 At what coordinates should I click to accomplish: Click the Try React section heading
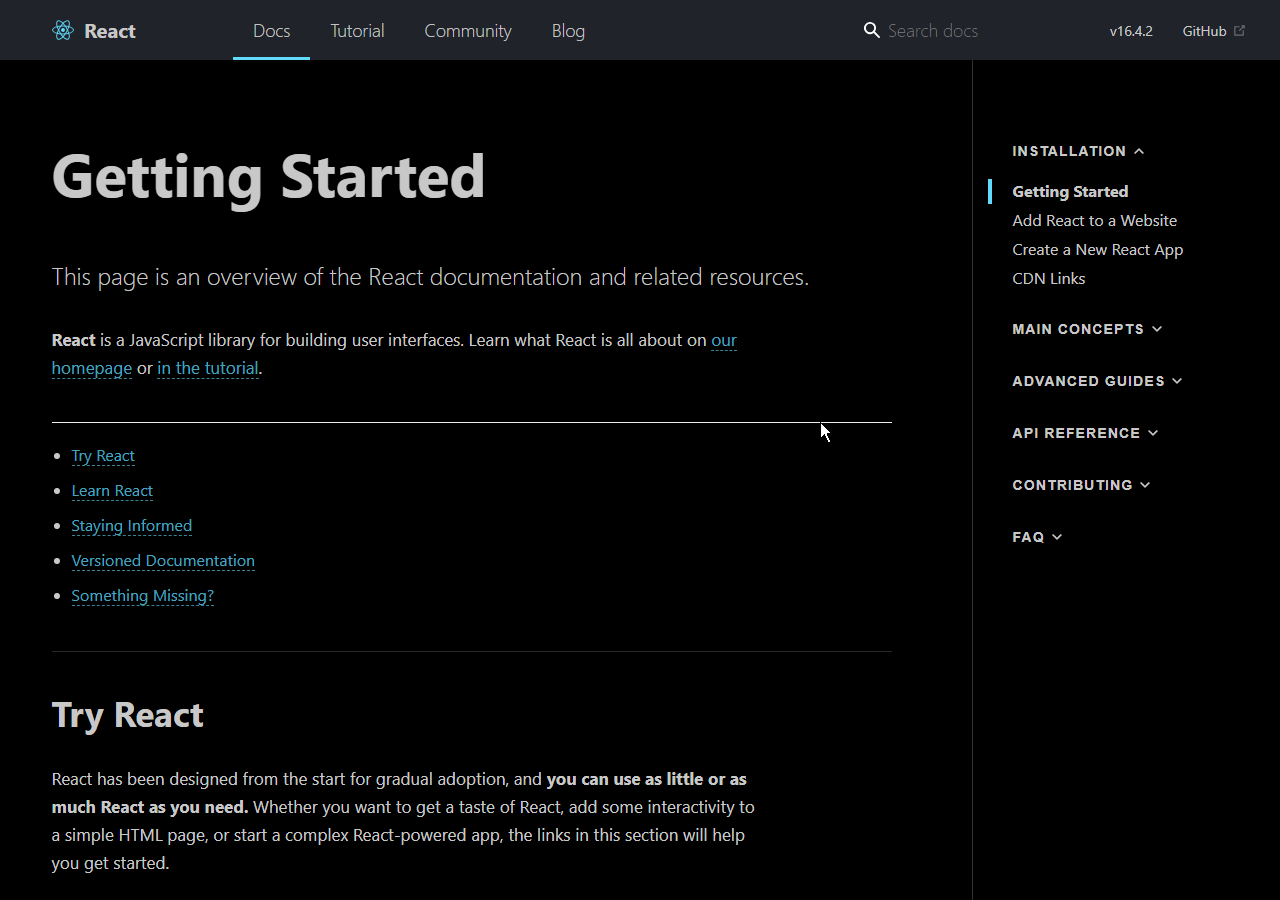click(128, 715)
